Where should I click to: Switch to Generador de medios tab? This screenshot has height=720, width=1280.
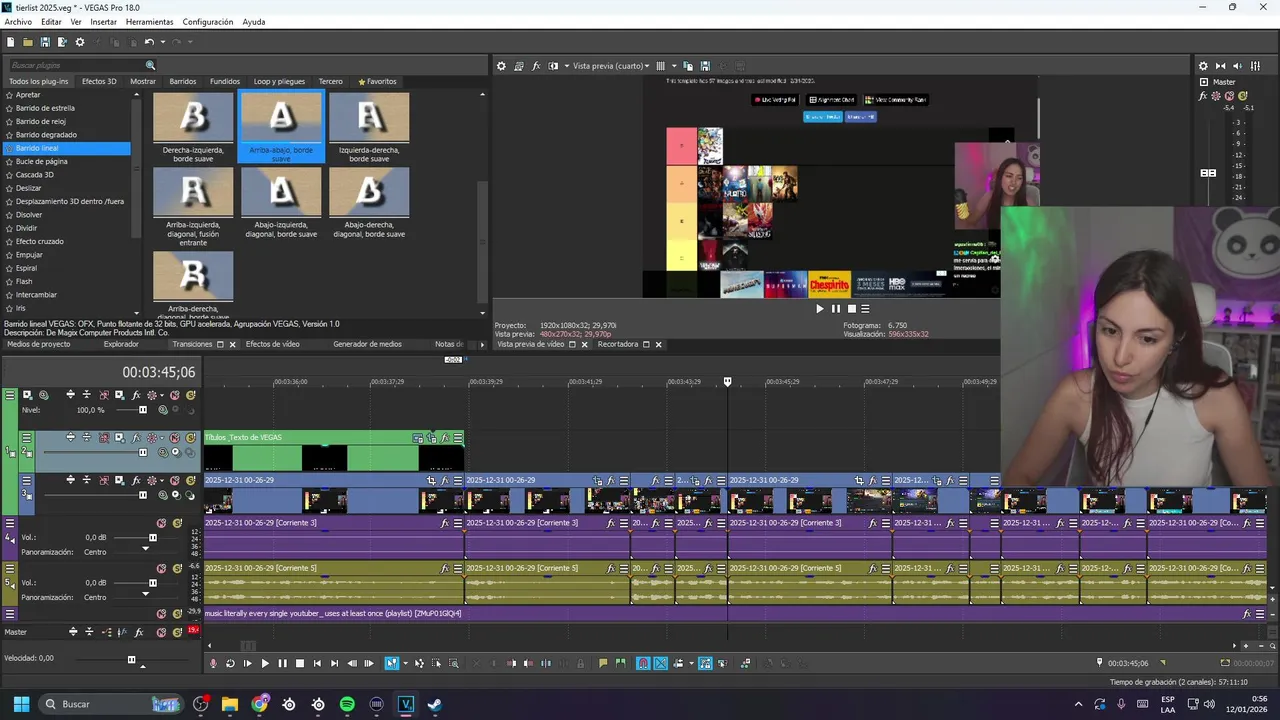pyautogui.click(x=367, y=344)
